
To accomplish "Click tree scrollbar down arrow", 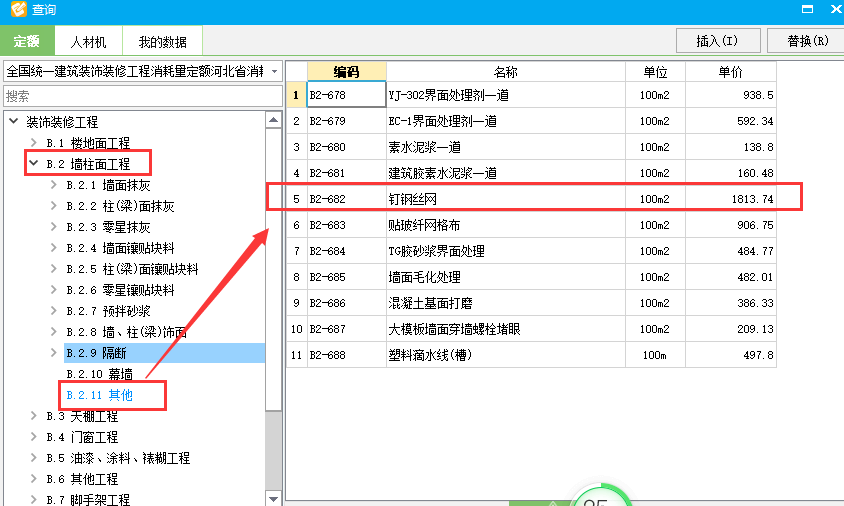I will (x=273, y=498).
